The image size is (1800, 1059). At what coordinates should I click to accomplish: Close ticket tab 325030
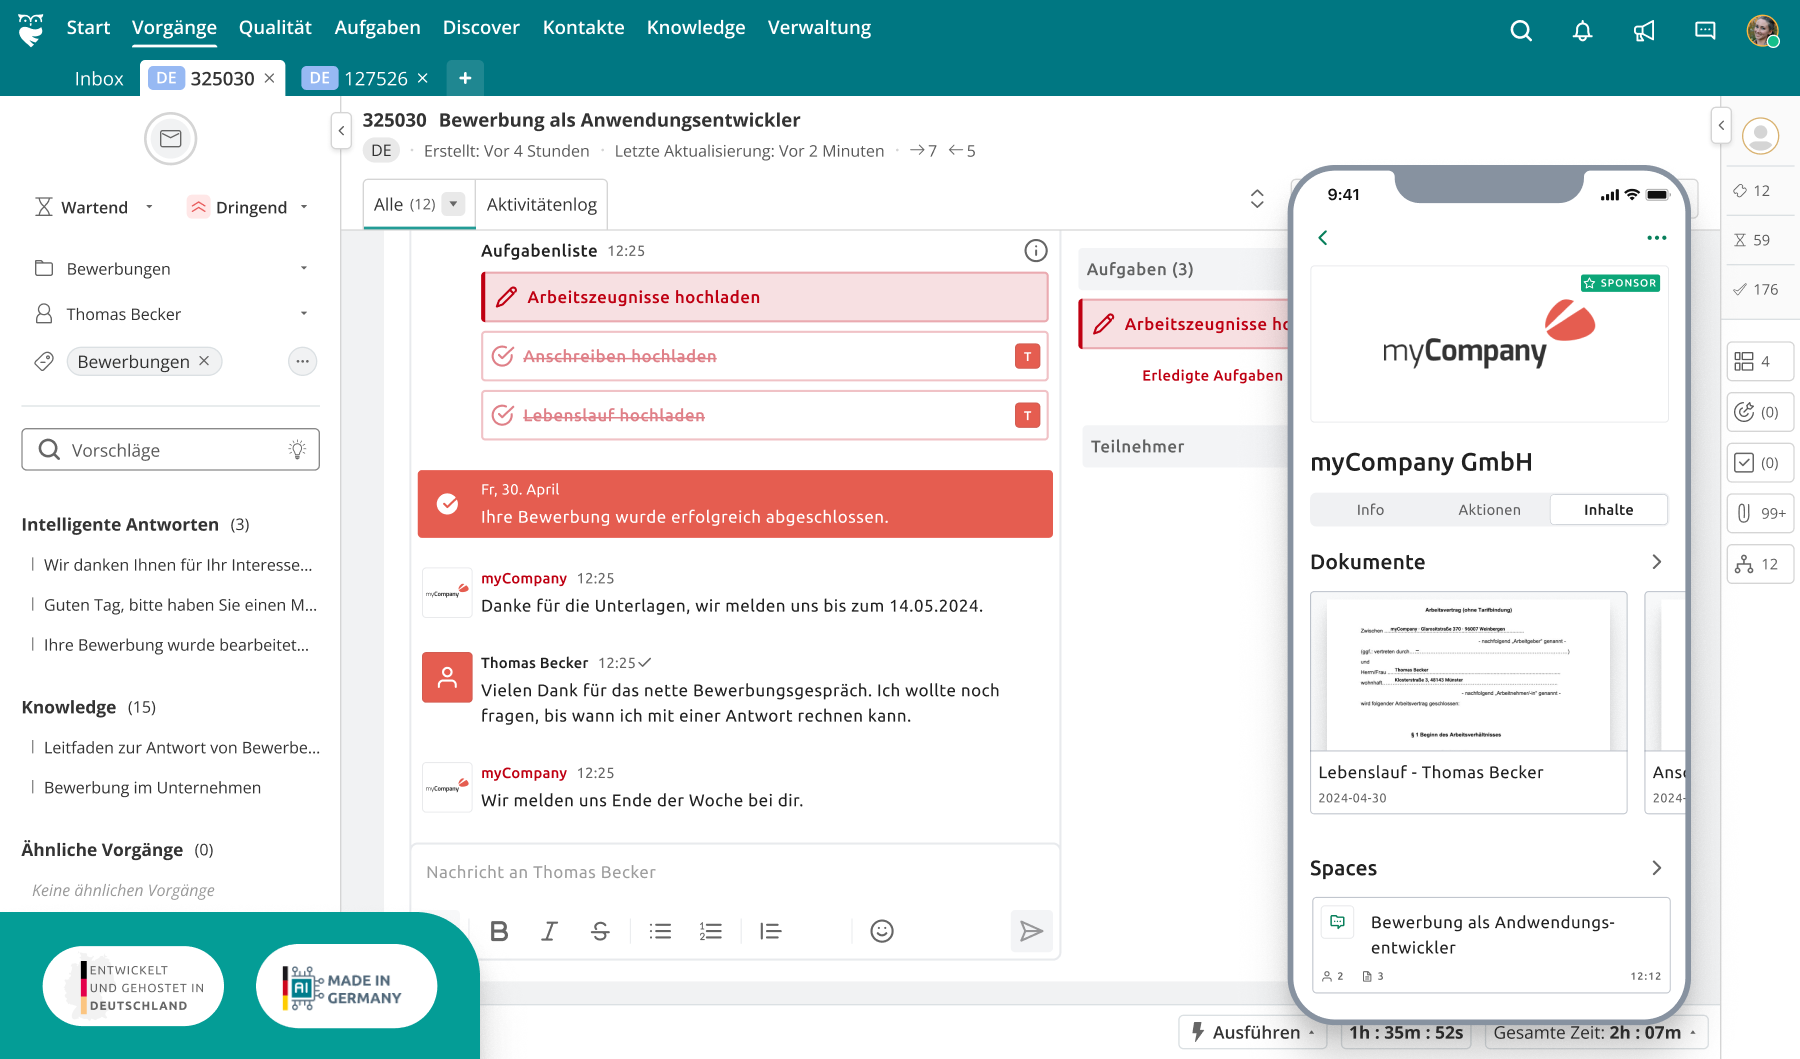(269, 78)
